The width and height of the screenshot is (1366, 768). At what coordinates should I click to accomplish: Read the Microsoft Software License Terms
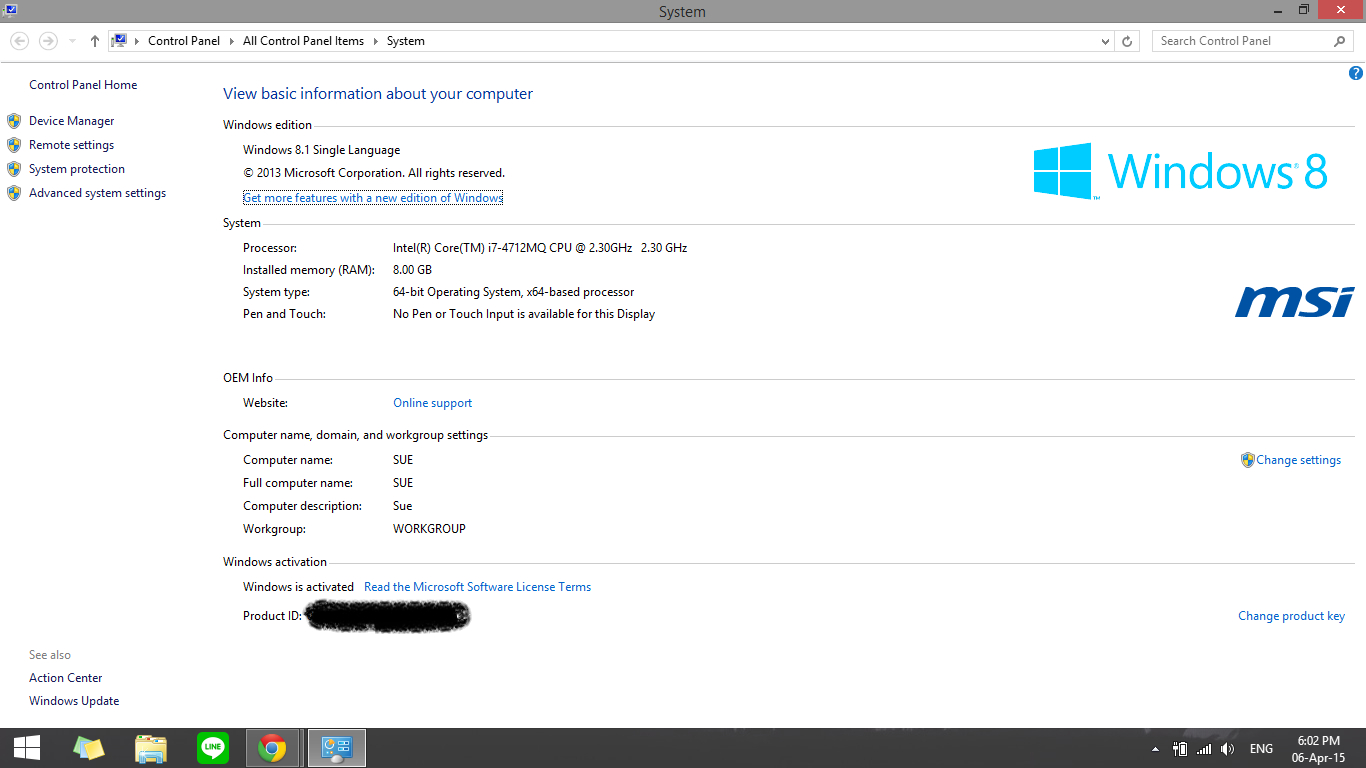coord(477,587)
